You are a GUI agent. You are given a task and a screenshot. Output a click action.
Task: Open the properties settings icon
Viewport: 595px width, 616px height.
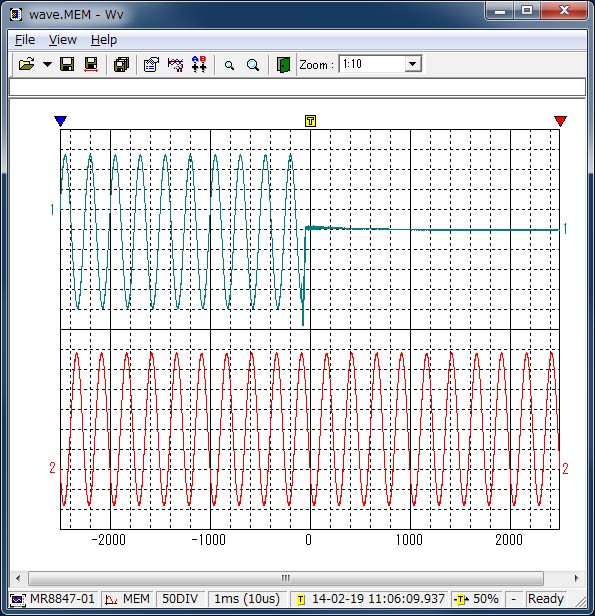tap(151, 64)
